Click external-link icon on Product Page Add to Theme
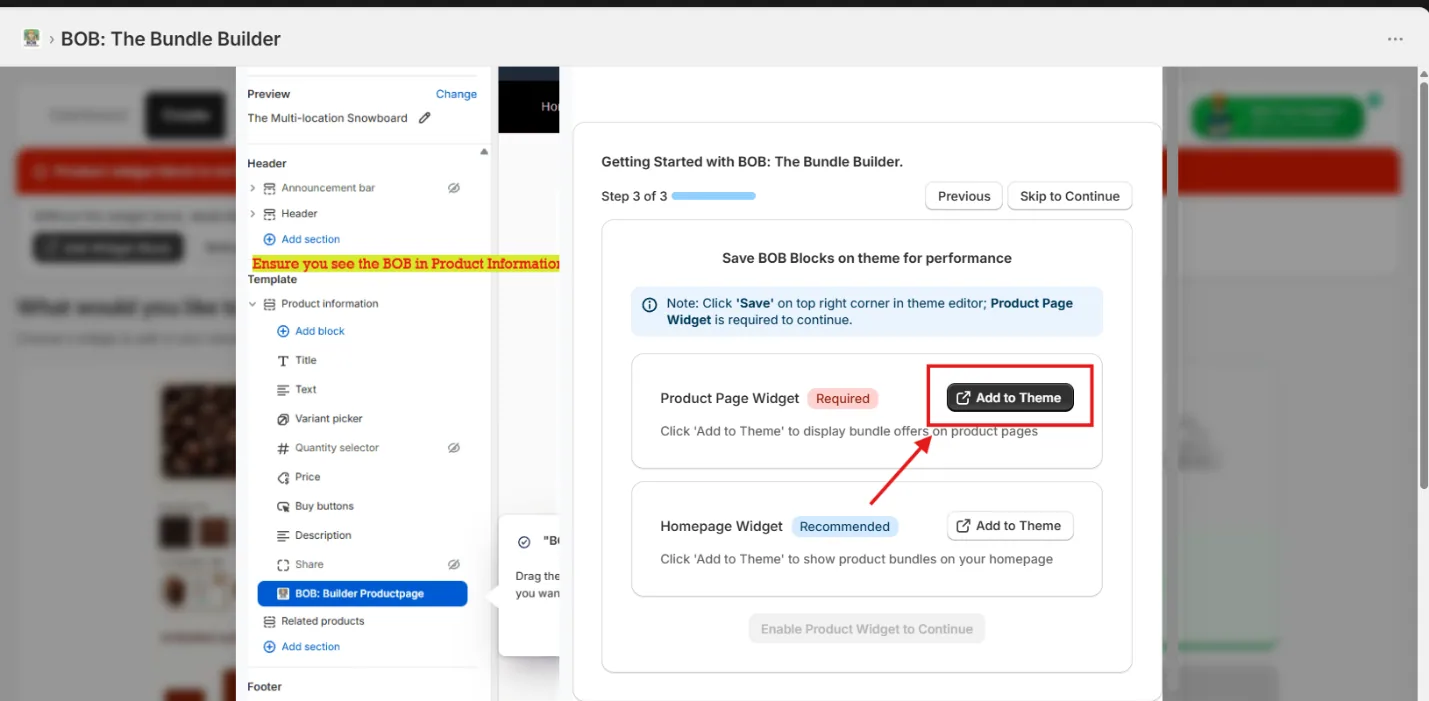Screen dimensions: 1429x701 click(x=963, y=398)
